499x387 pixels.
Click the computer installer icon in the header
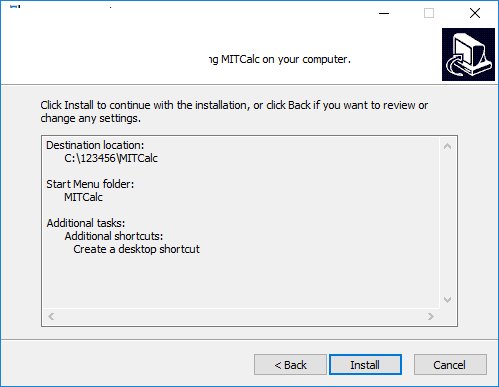coord(468,54)
